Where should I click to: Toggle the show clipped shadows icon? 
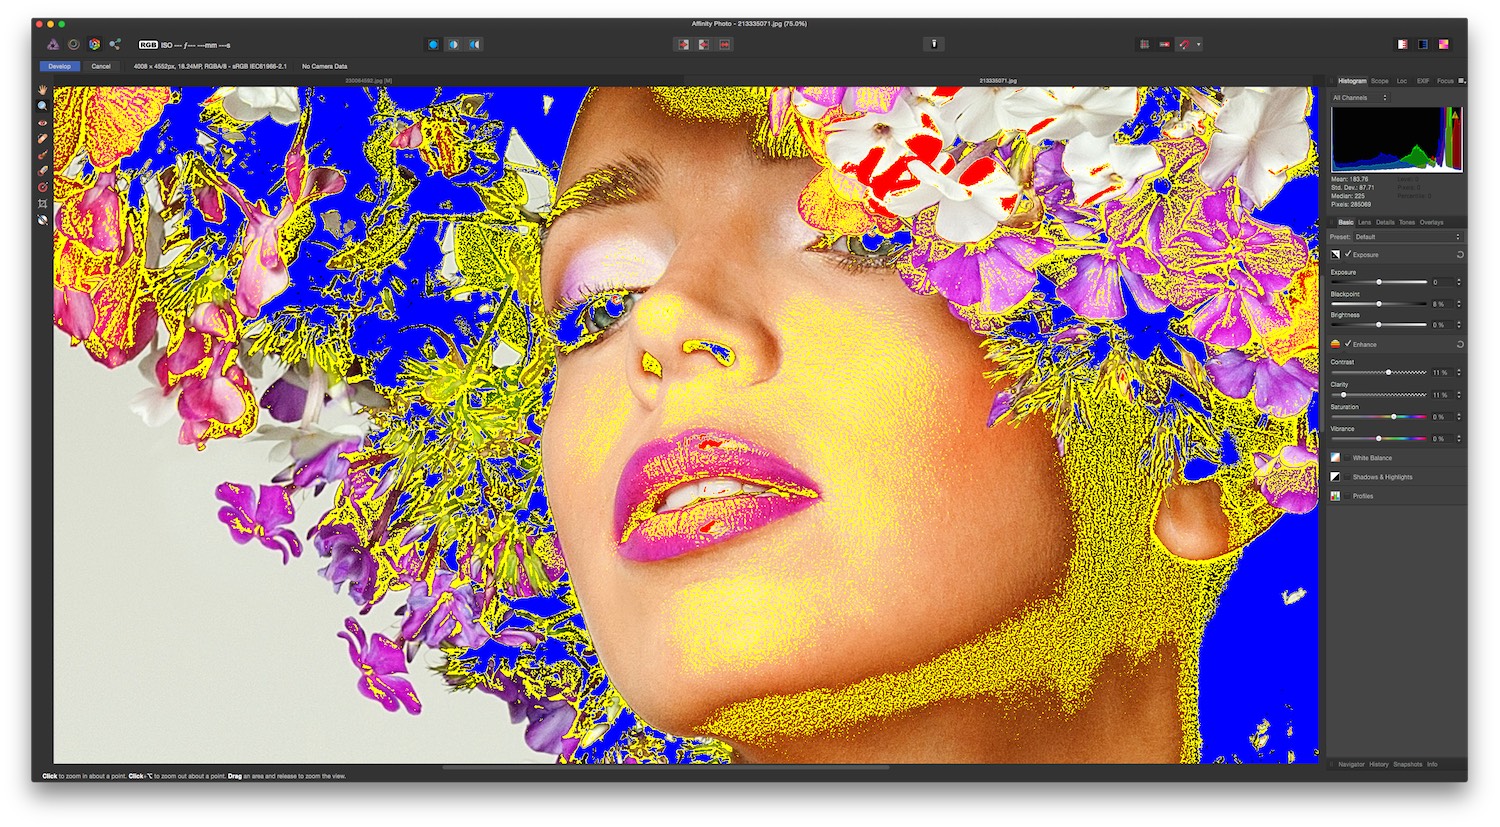pos(704,44)
